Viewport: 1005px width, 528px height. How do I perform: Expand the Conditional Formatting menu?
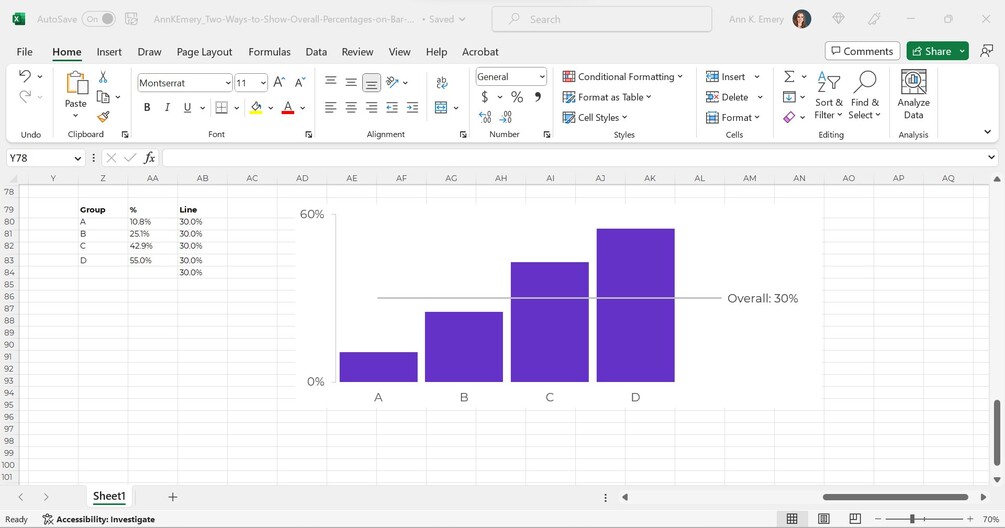[x=622, y=76]
